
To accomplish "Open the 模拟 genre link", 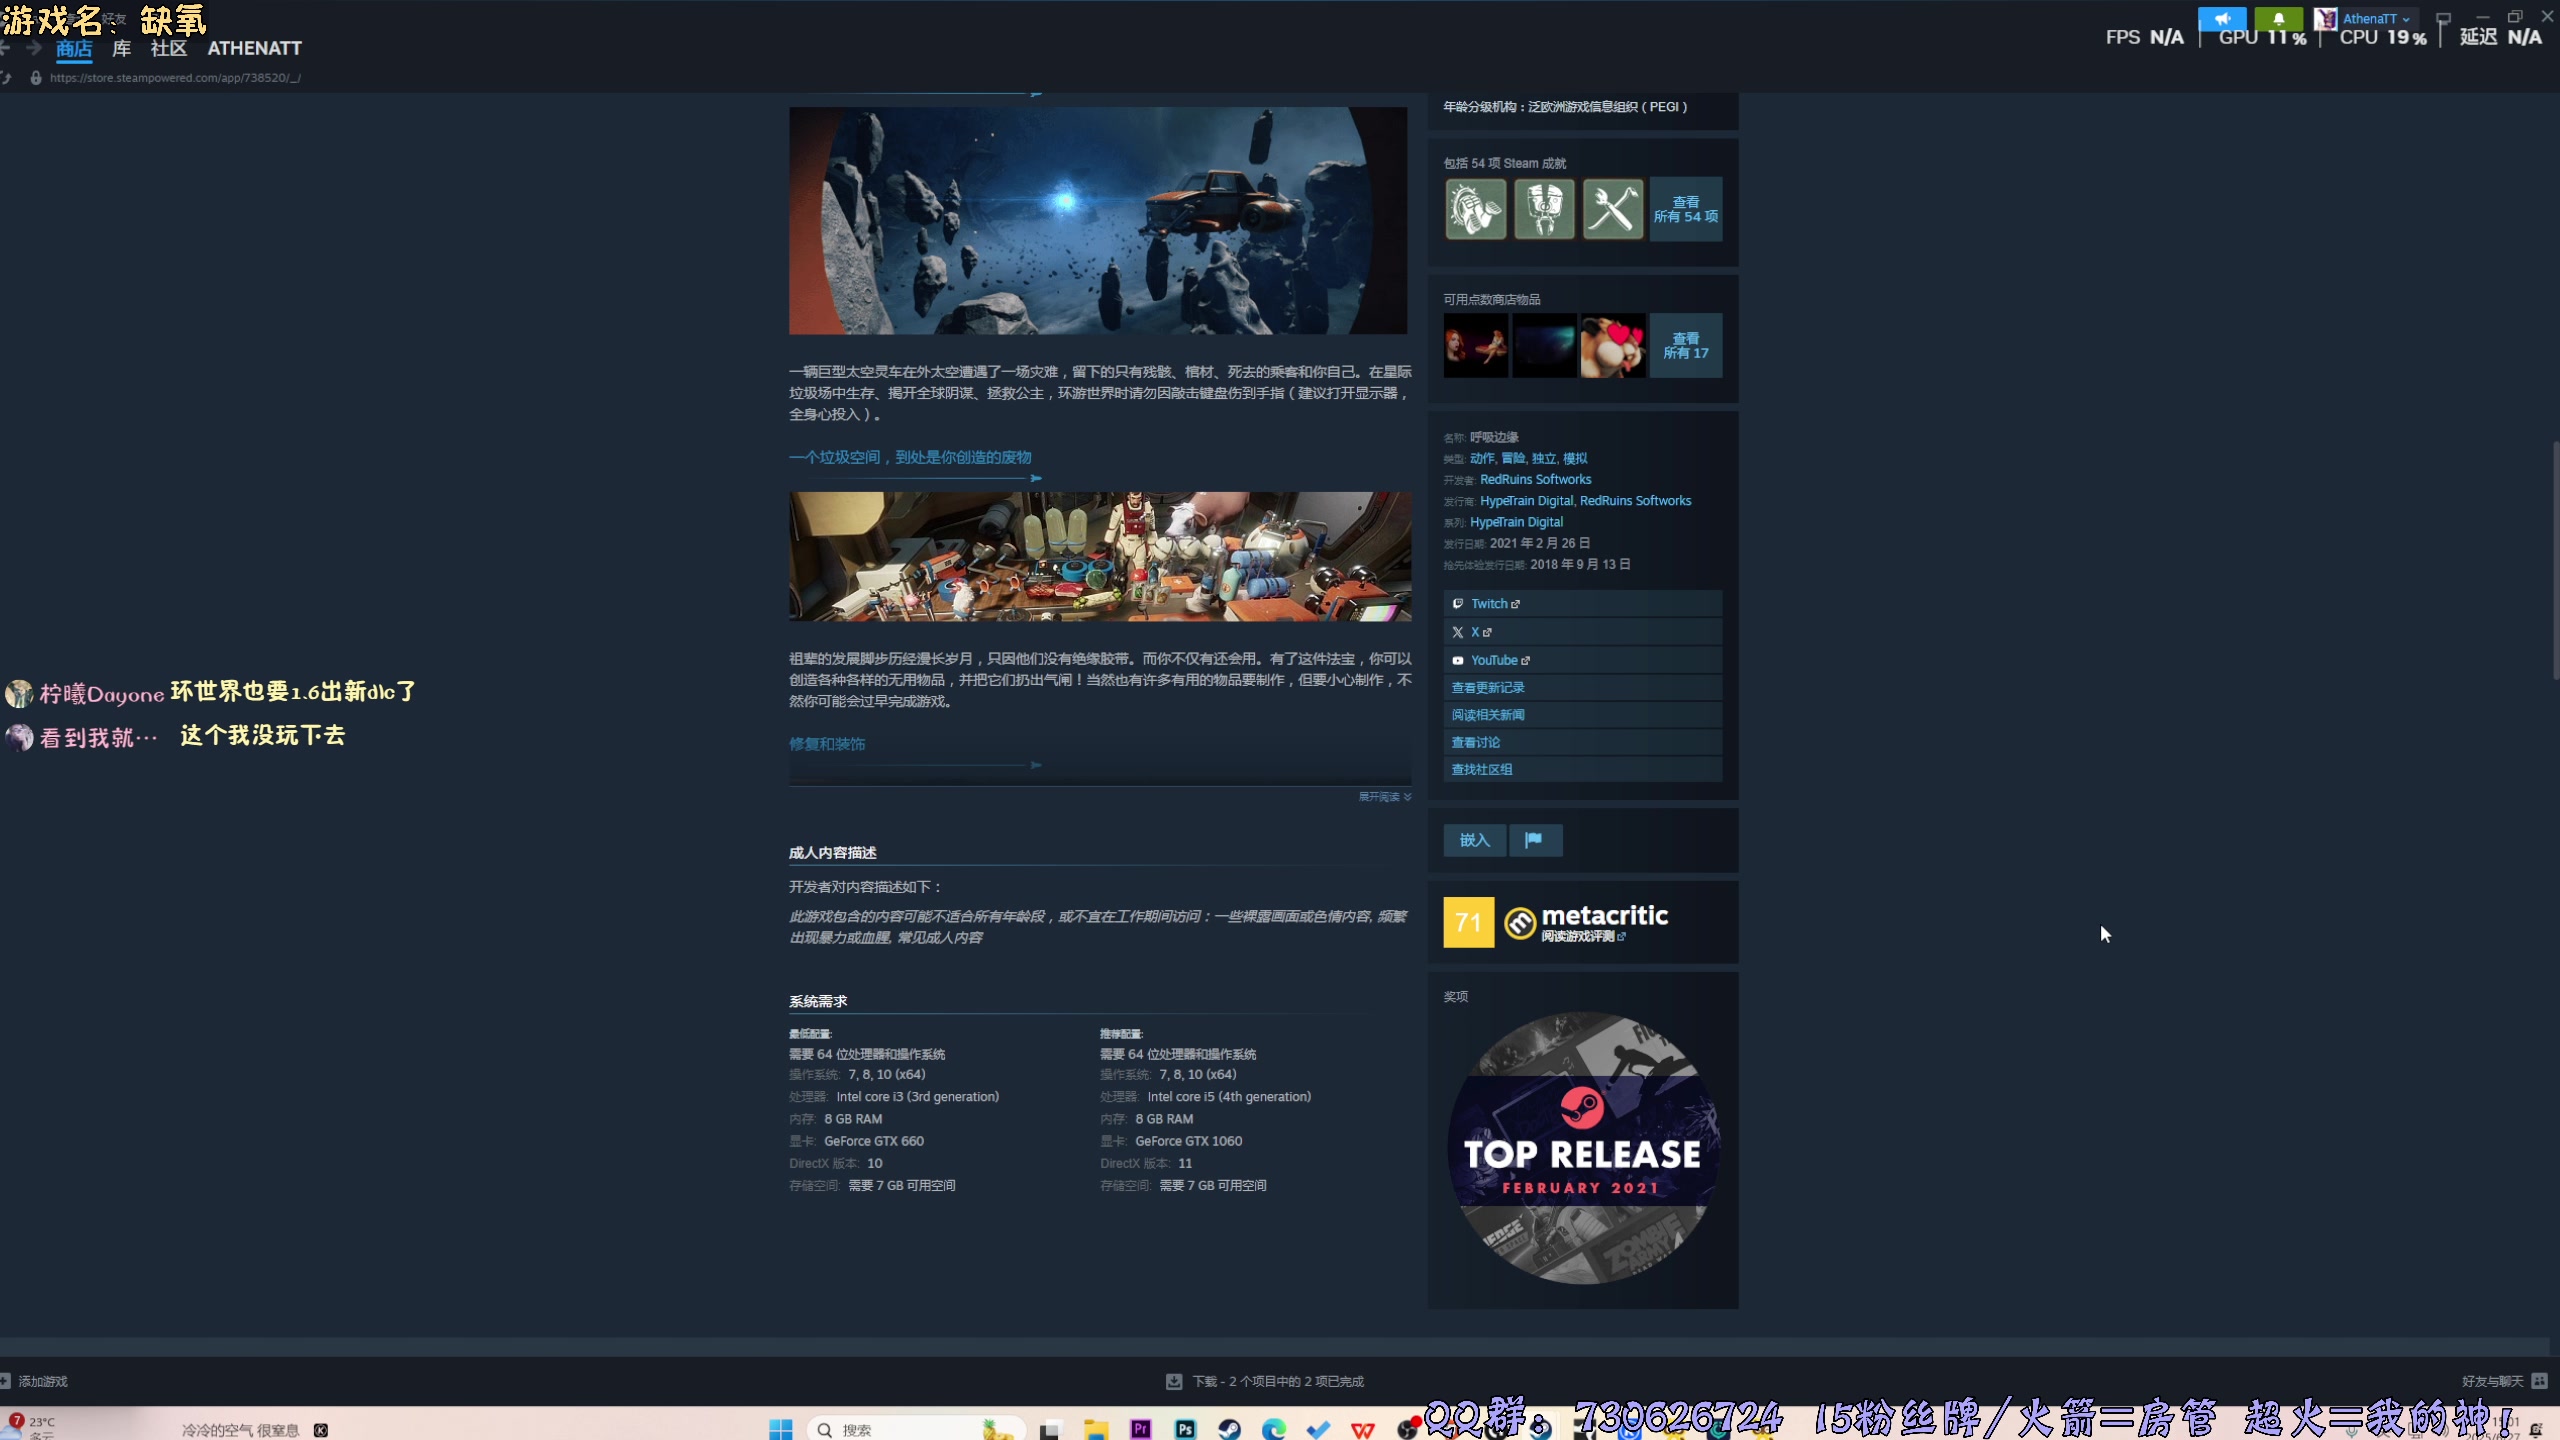I will [x=1575, y=458].
